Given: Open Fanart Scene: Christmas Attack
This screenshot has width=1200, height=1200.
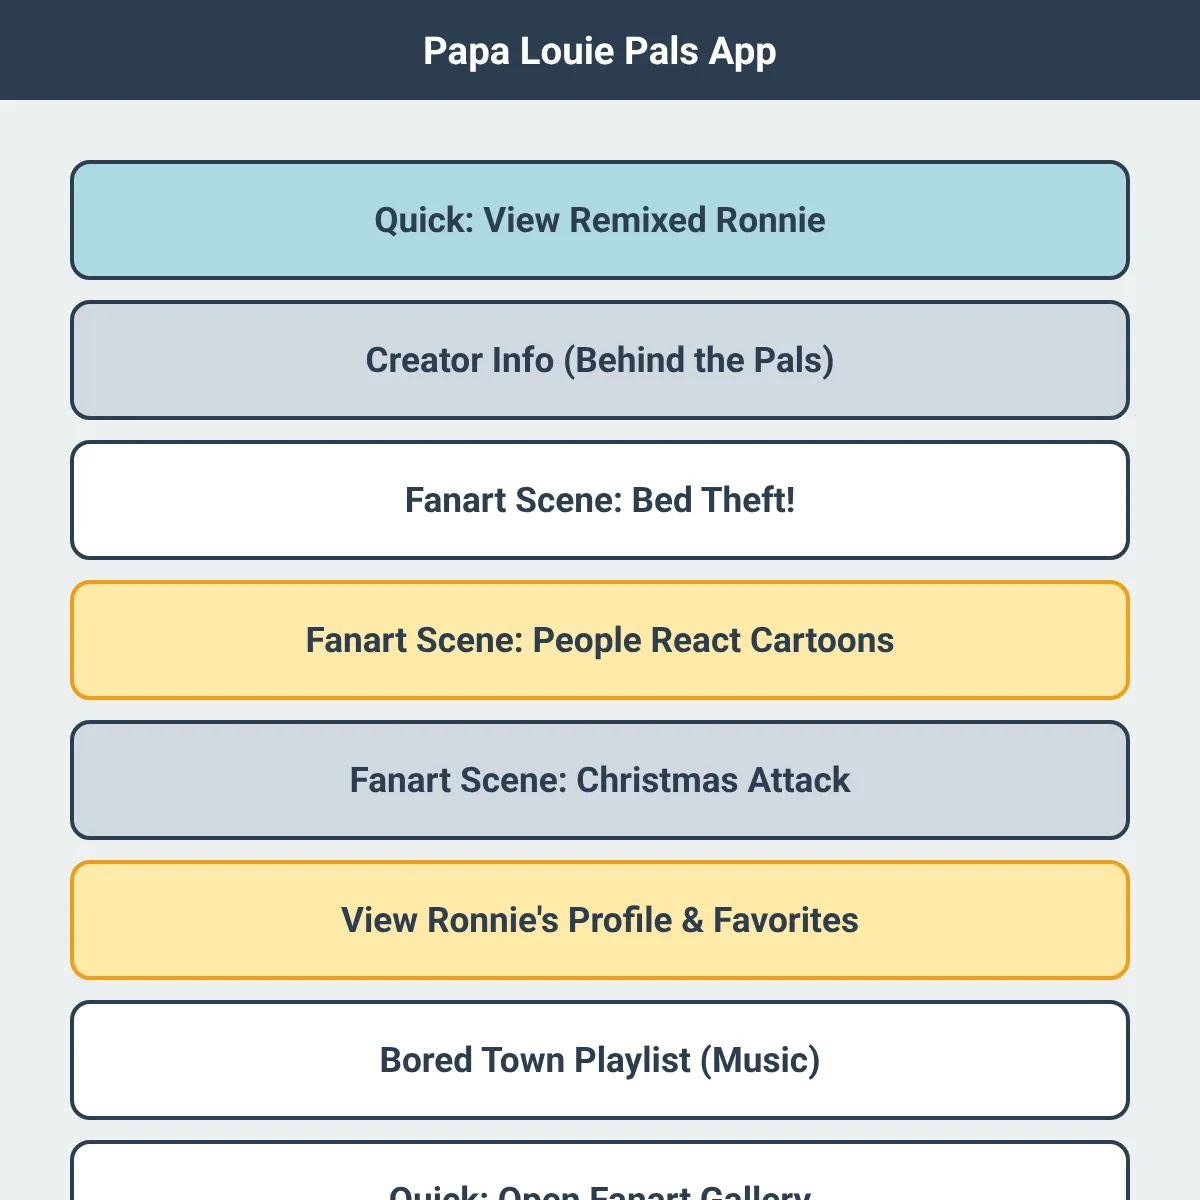Looking at the screenshot, I should [600, 780].
